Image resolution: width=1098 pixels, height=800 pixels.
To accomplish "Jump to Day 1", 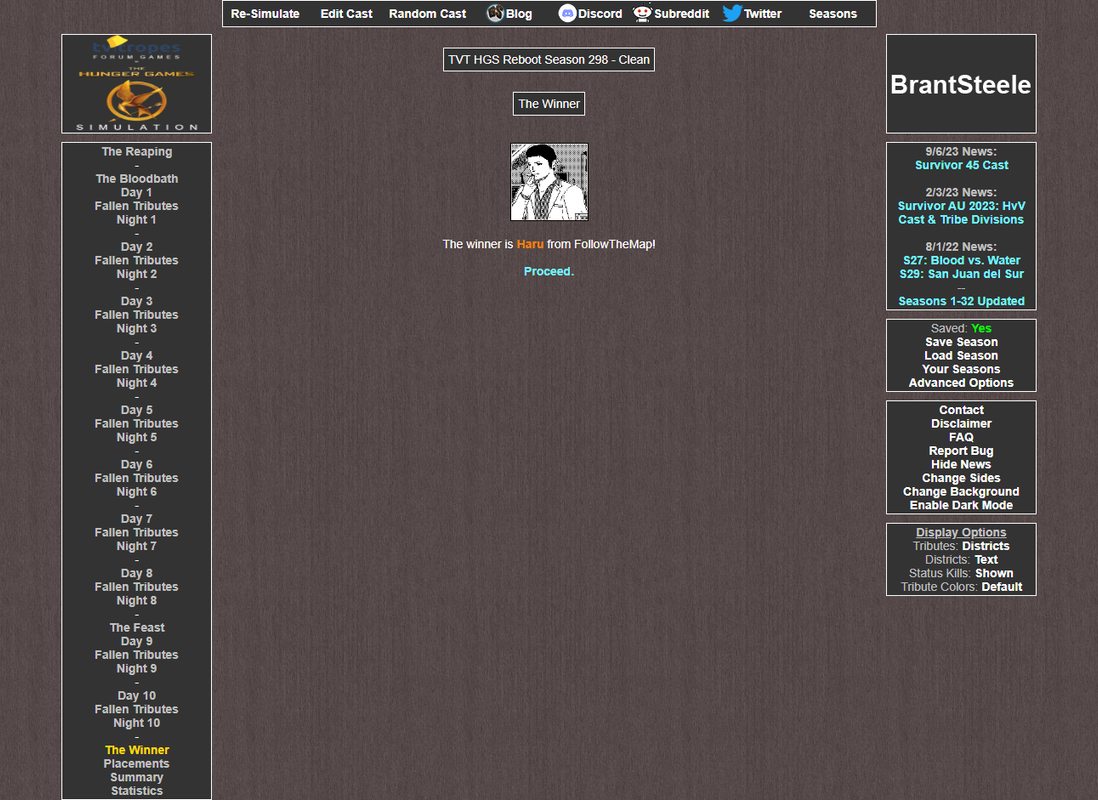I will tap(137, 192).
